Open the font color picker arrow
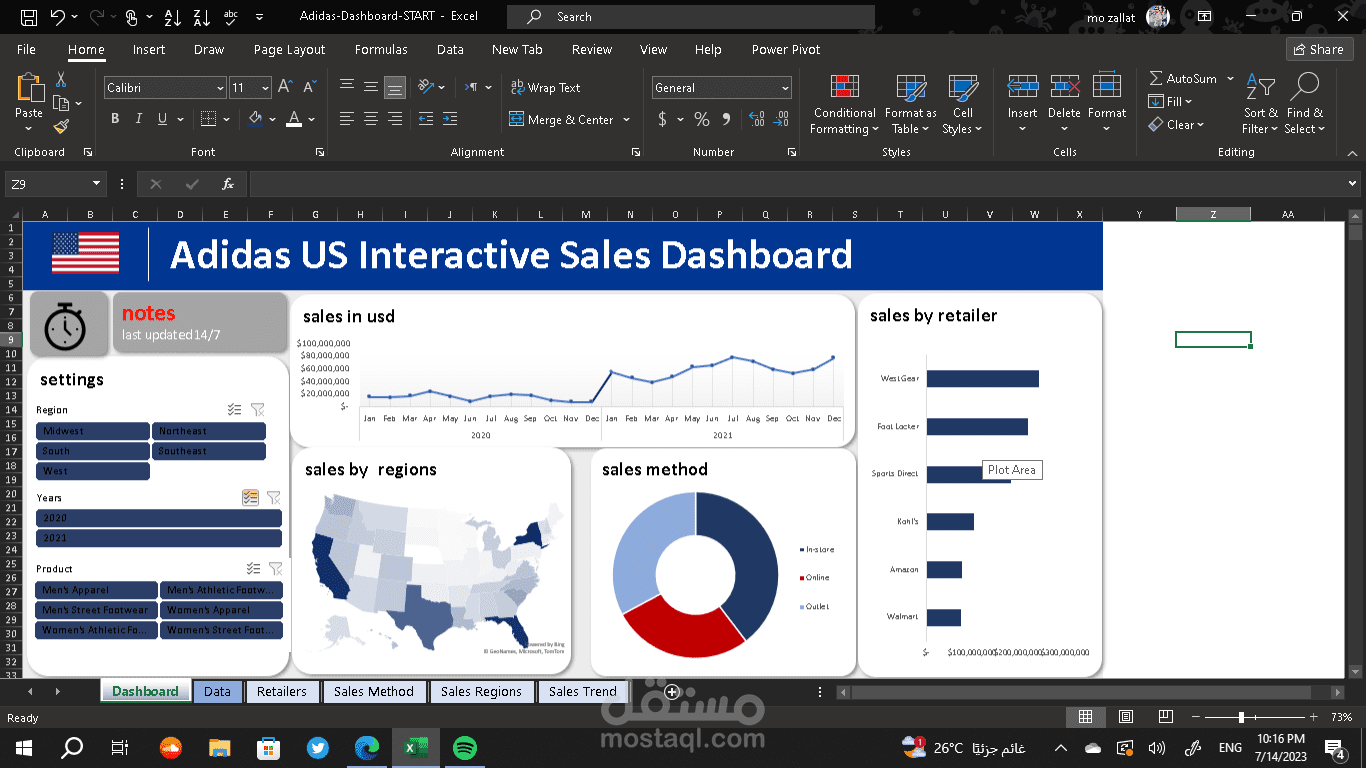Viewport: 1366px width, 768px height. point(312,119)
